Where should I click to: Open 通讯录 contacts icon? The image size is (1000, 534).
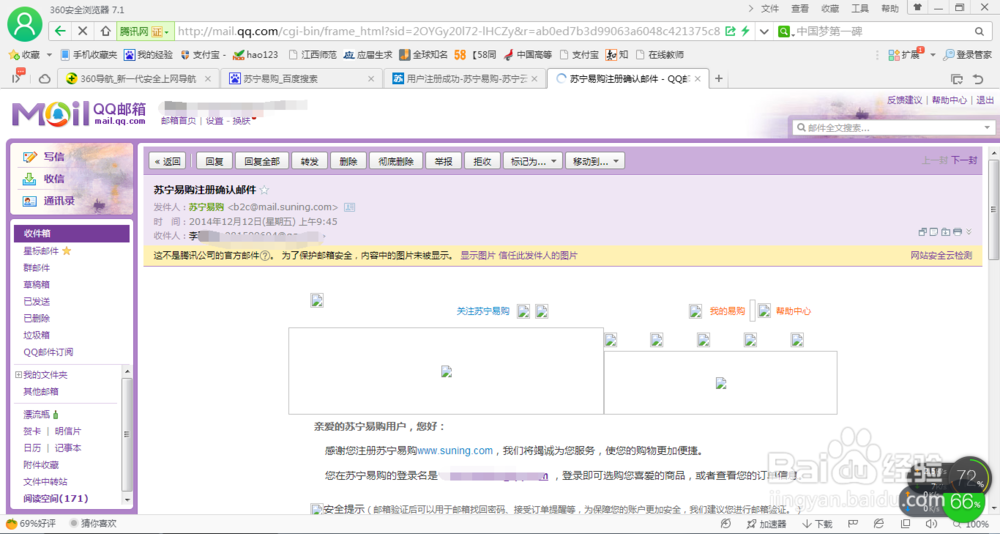click(29, 201)
